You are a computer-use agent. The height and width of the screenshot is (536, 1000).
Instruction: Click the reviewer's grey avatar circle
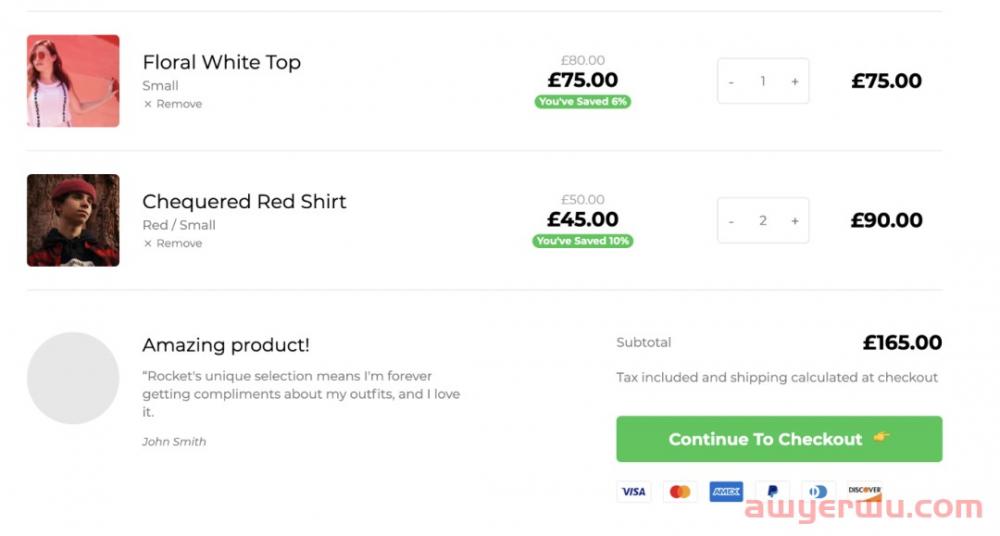[73, 378]
